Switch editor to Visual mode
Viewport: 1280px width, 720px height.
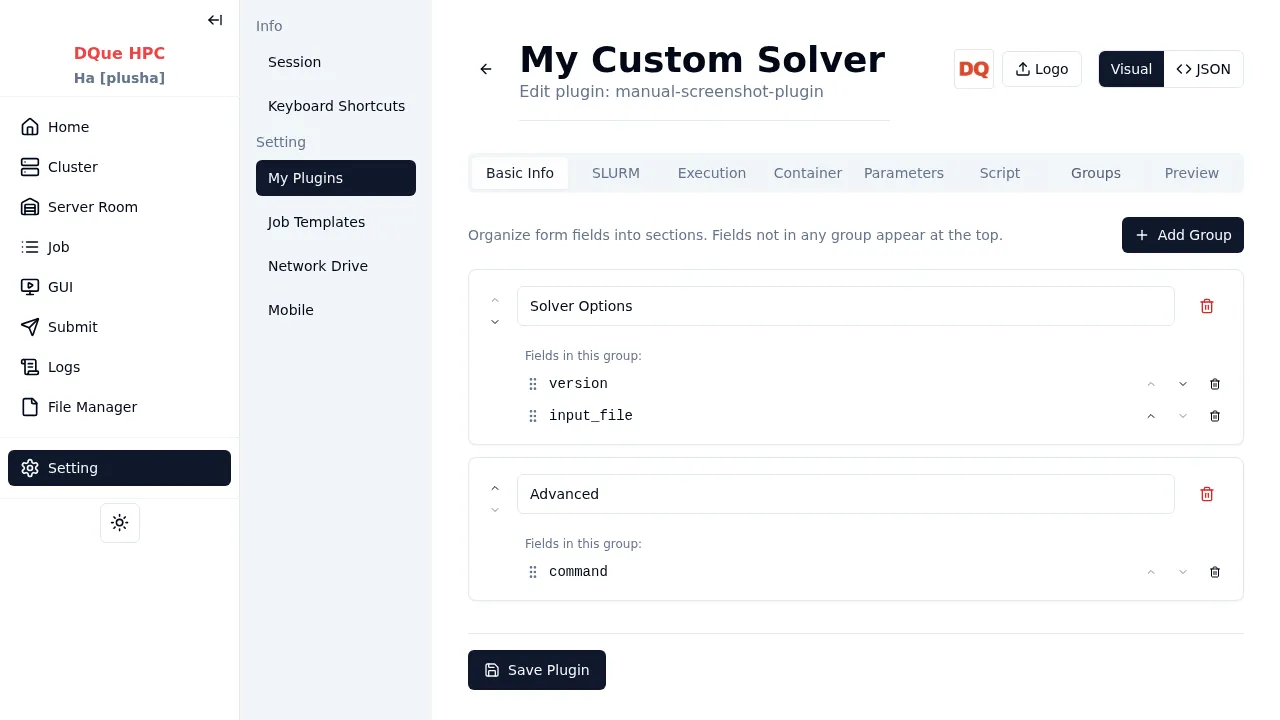click(1131, 69)
